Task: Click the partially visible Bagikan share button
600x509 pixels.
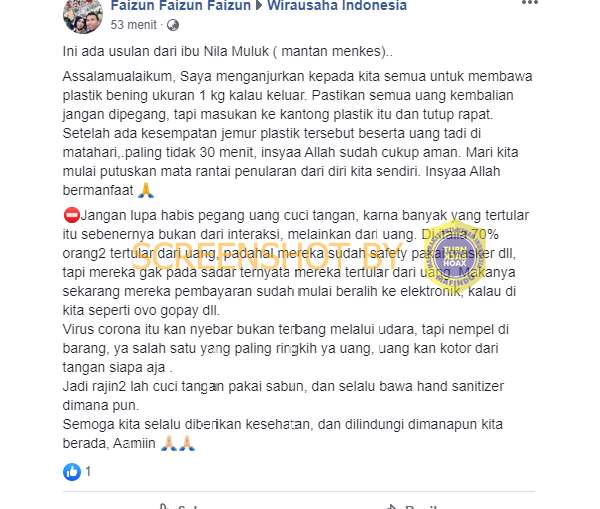Action: [x=413, y=506]
